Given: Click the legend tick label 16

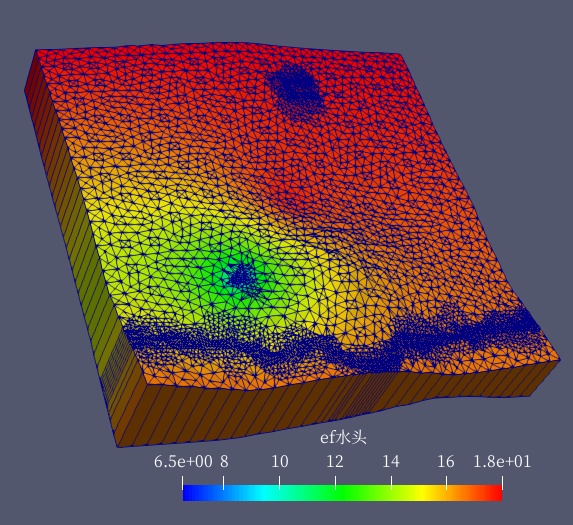Looking at the screenshot, I should pyautogui.click(x=446, y=462).
